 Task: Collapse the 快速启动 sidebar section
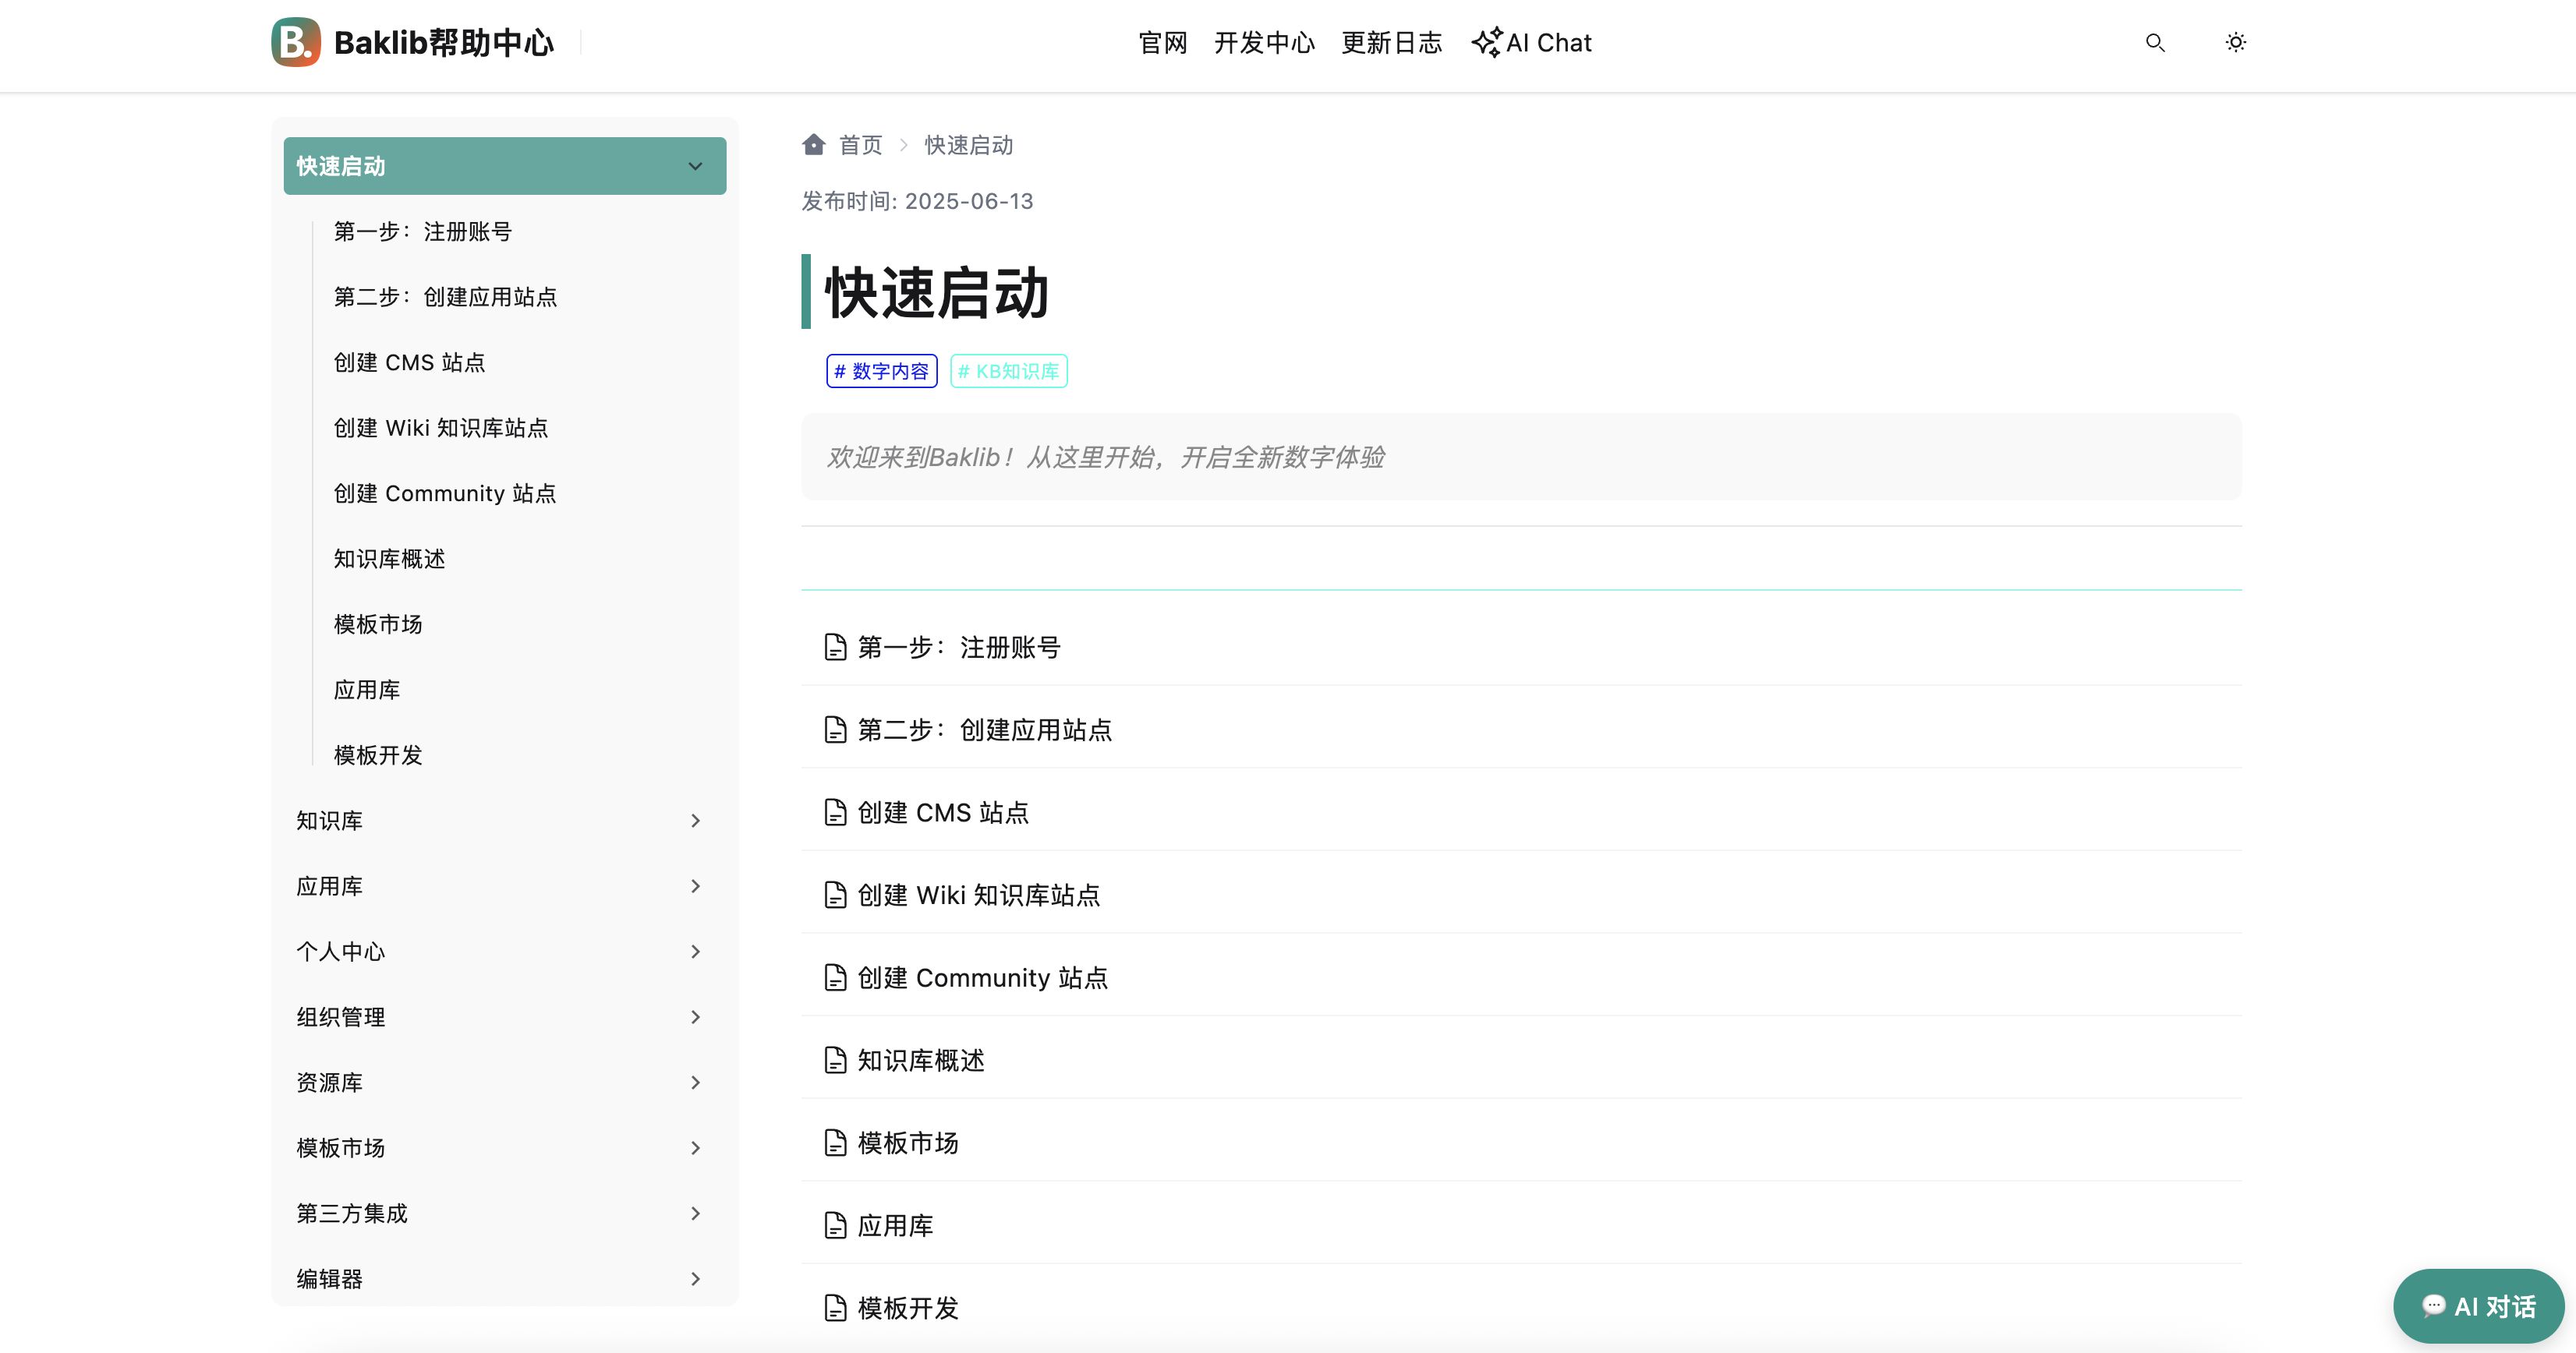[695, 166]
